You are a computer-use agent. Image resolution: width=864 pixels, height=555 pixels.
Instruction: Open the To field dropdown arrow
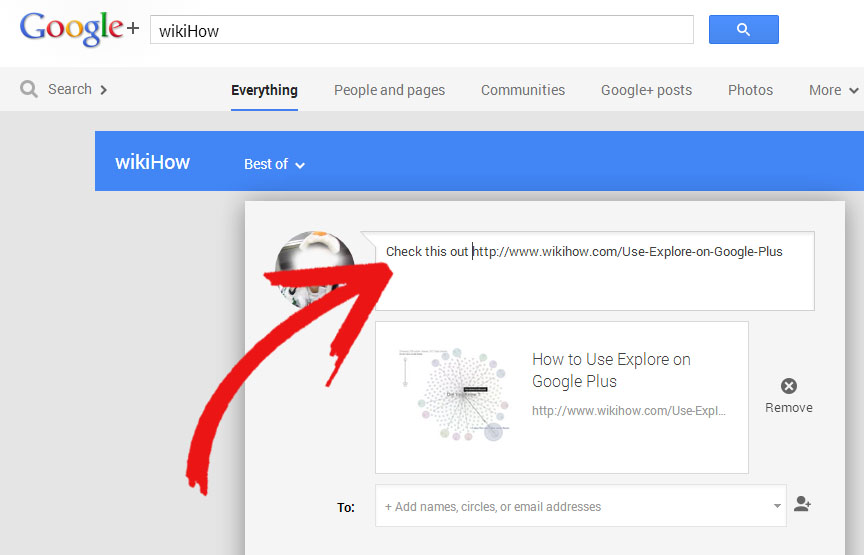pyautogui.click(x=777, y=506)
